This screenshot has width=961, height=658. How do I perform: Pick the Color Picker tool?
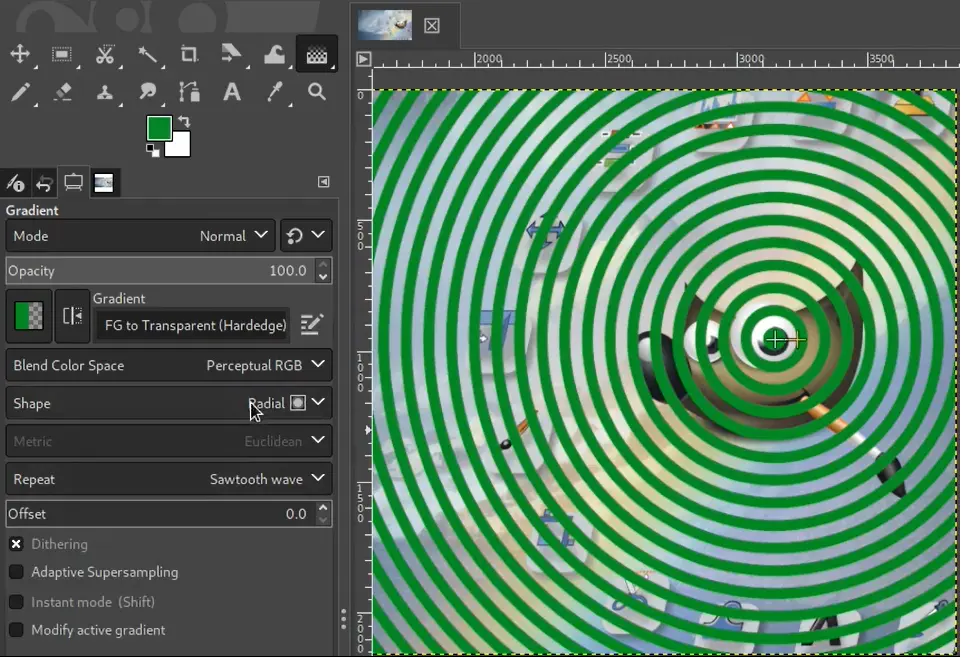[274, 92]
